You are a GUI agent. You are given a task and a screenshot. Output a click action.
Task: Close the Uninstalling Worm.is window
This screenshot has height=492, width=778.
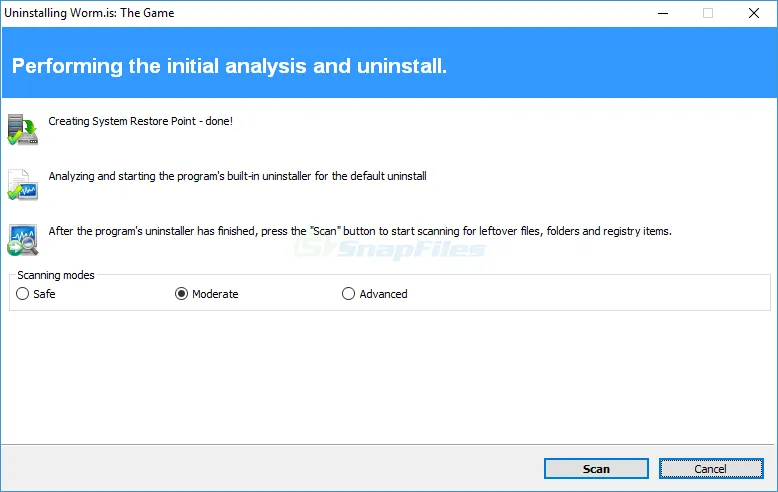click(x=754, y=13)
